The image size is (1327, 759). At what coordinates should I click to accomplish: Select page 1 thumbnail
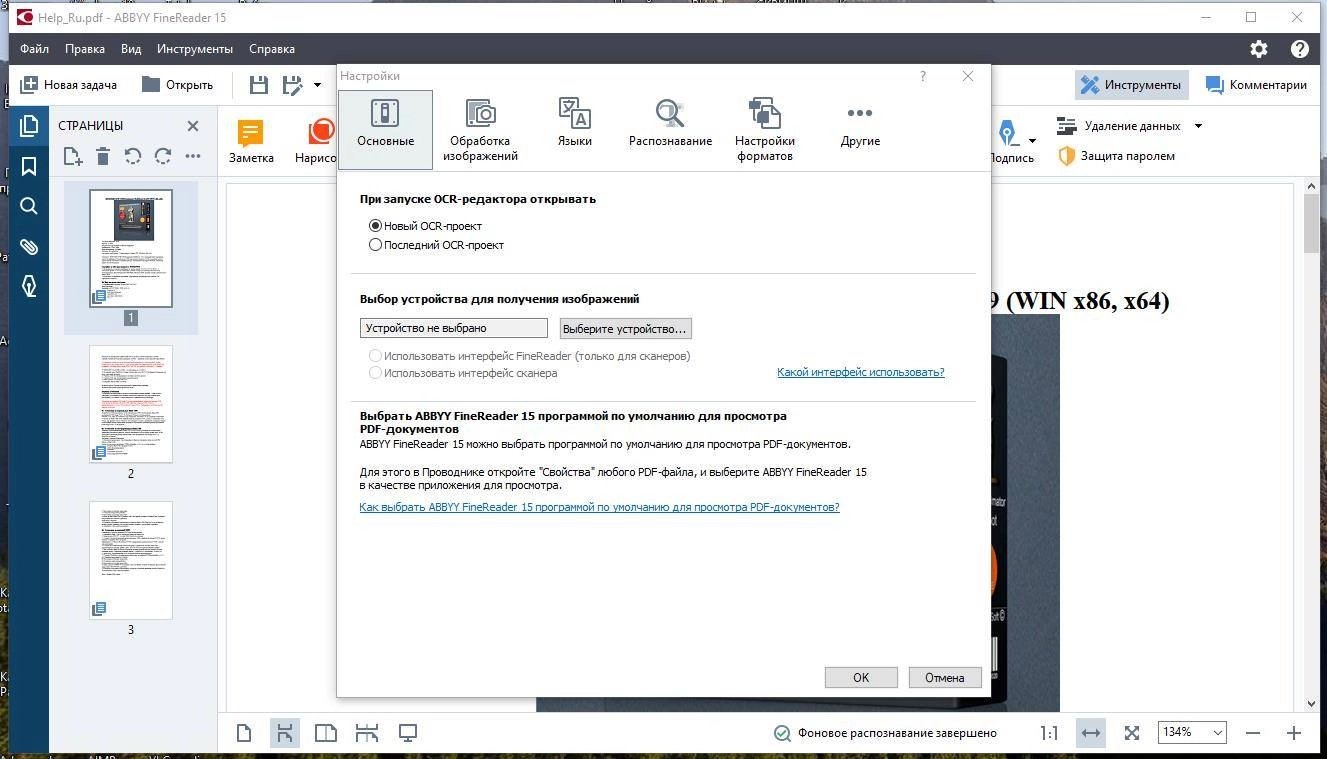pos(131,248)
